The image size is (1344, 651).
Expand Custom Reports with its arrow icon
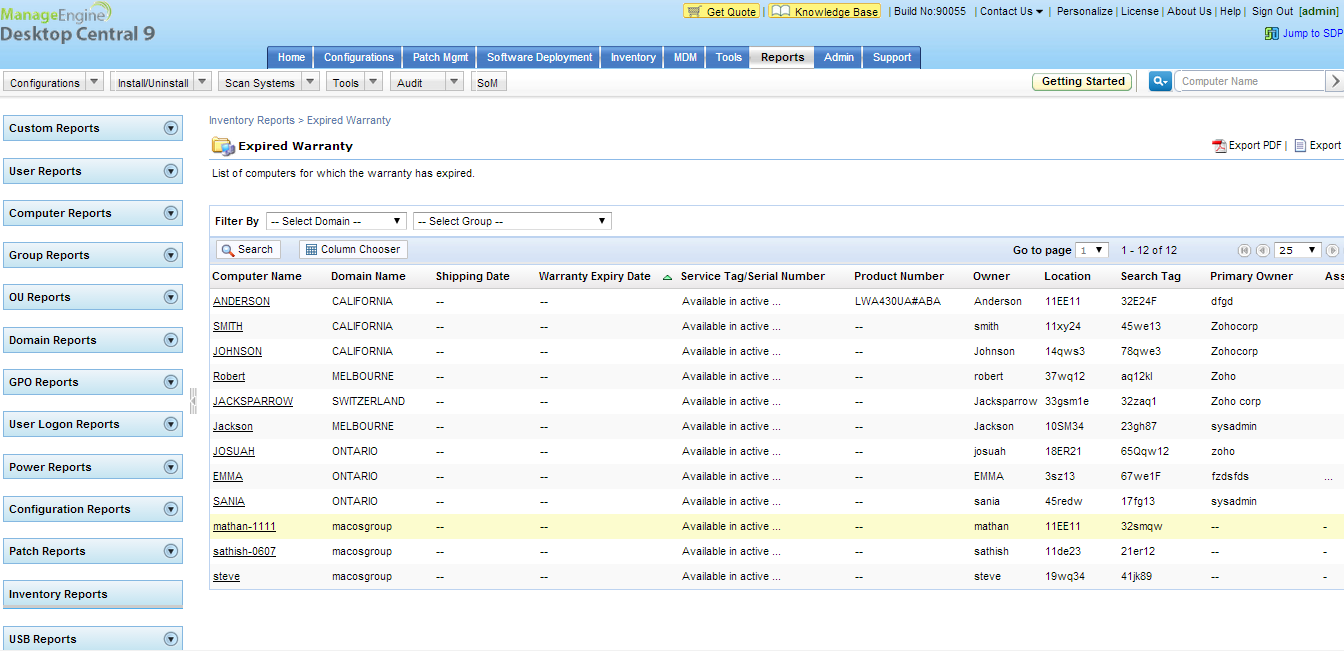click(x=170, y=128)
